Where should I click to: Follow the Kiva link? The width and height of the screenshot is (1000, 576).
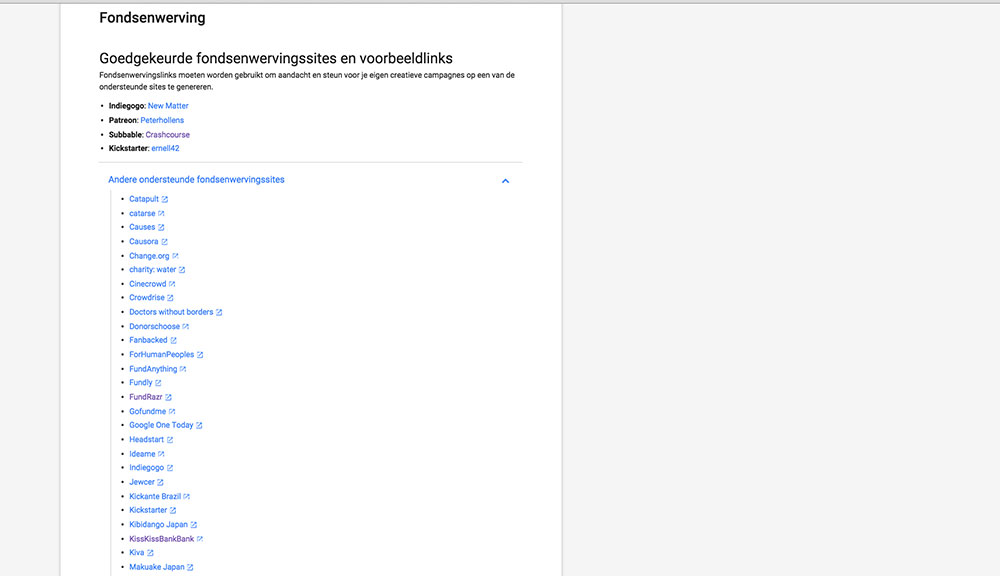(x=136, y=552)
